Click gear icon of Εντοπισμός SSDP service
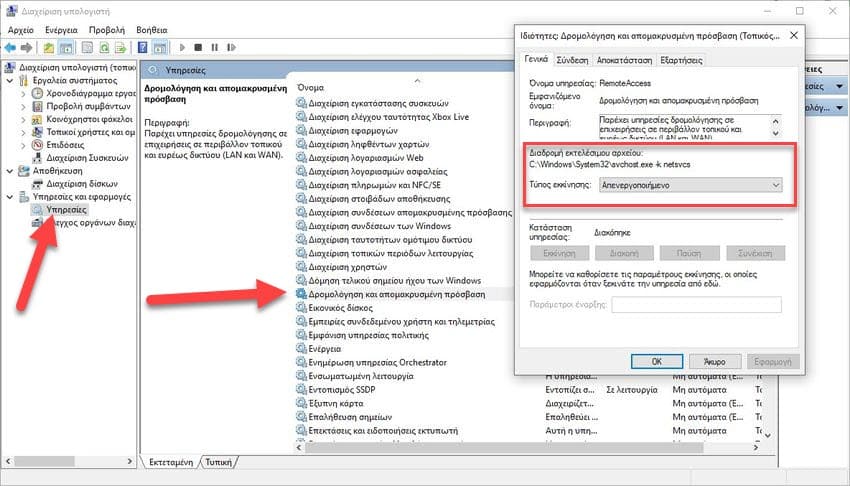 301,390
